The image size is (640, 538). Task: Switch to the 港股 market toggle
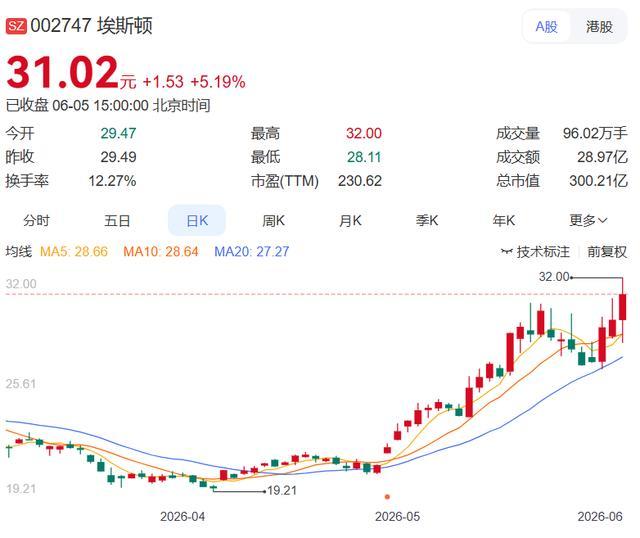point(599,27)
